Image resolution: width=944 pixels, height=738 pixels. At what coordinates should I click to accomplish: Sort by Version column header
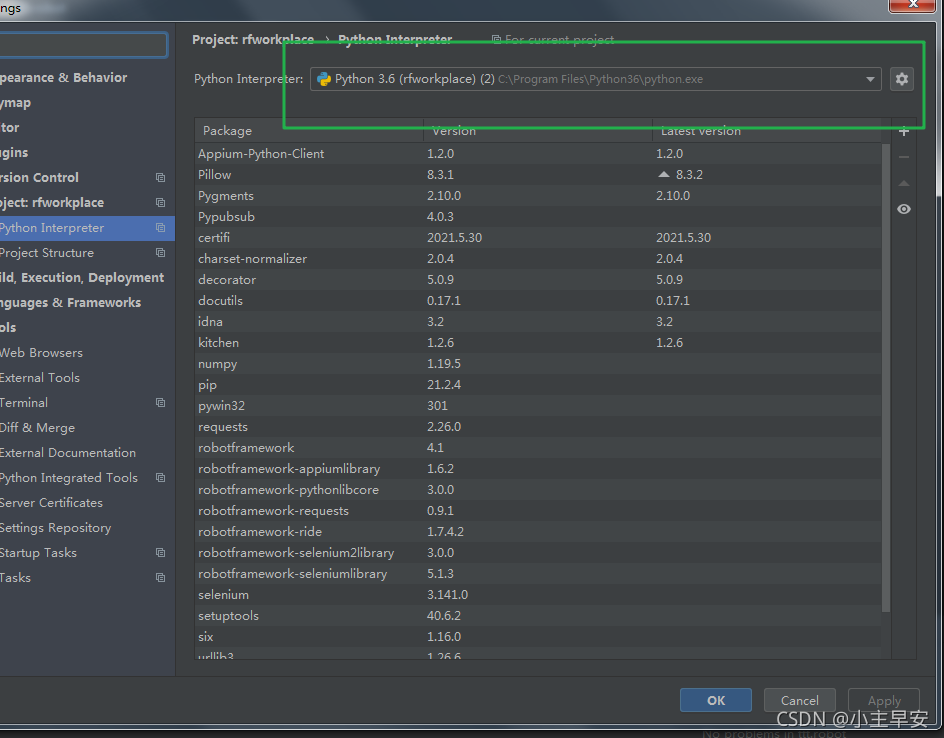(x=538, y=131)
